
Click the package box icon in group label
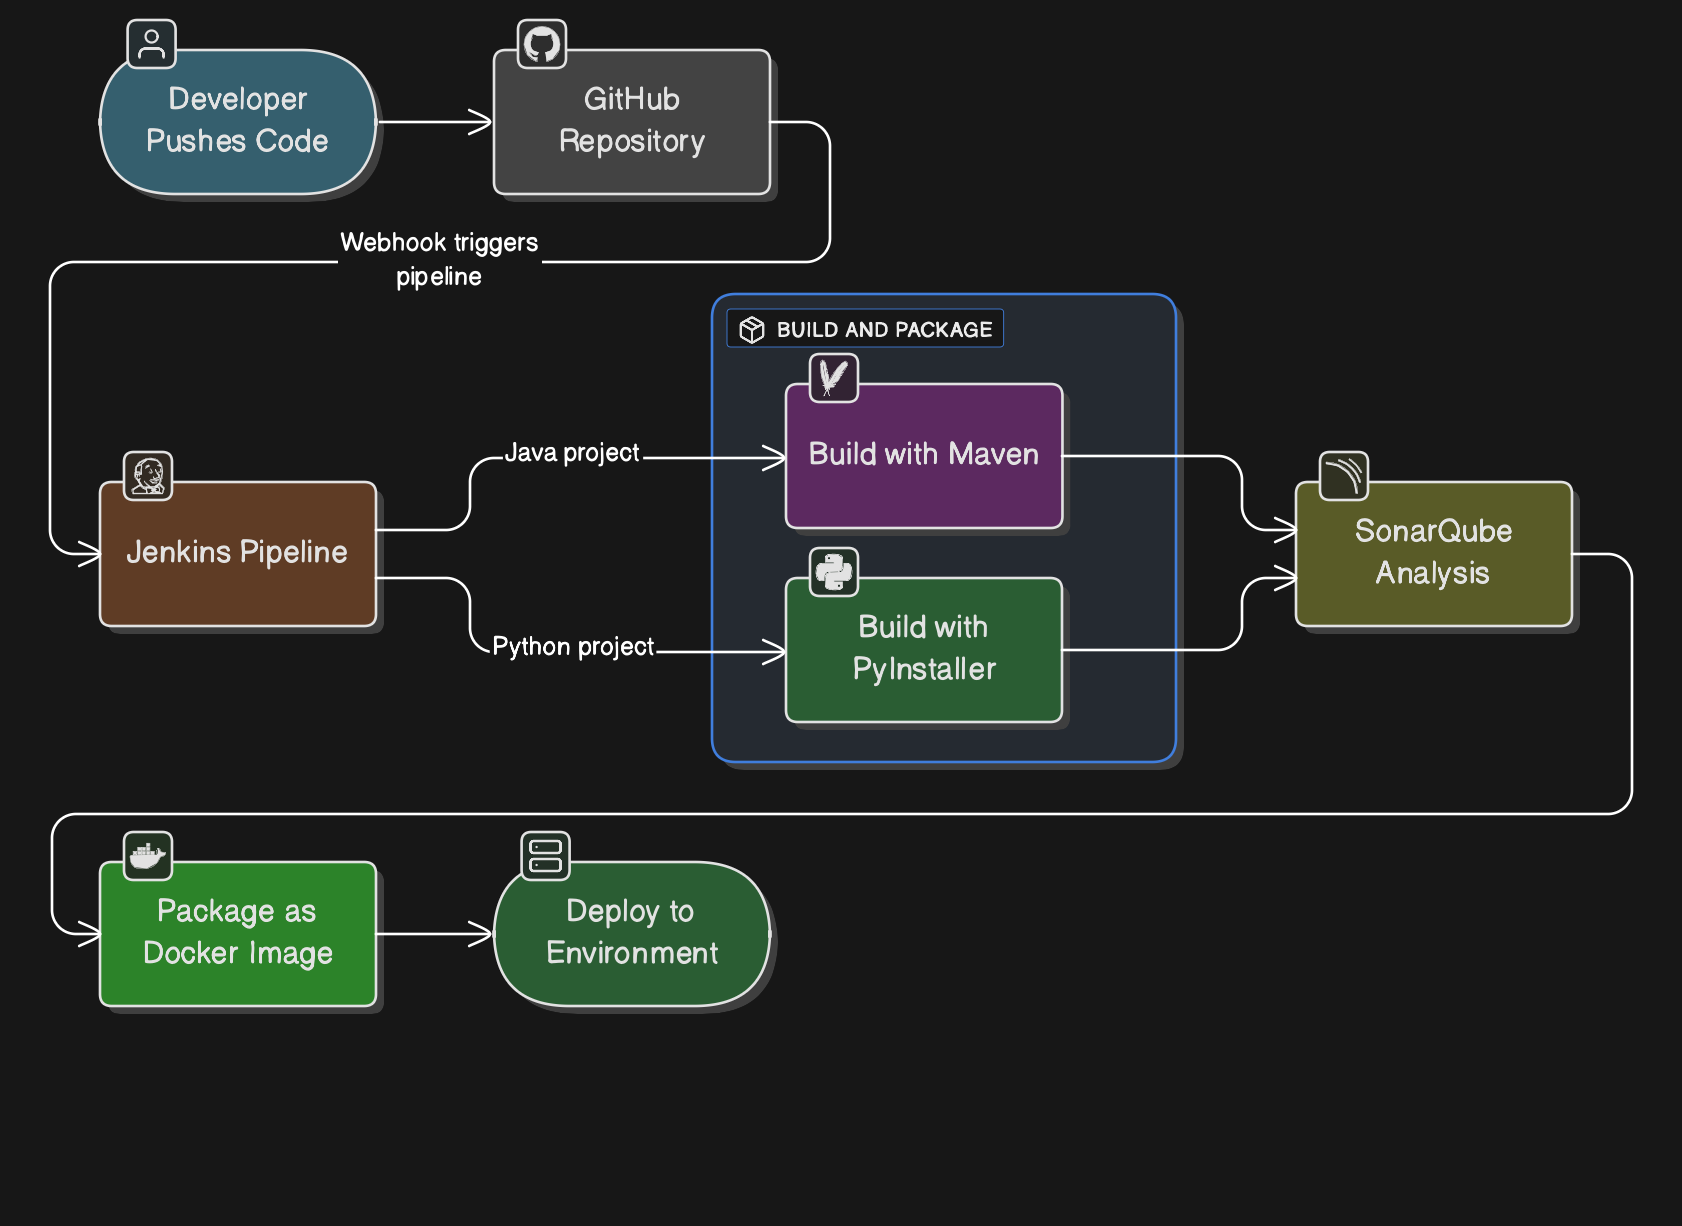click(x=752, y=329)
